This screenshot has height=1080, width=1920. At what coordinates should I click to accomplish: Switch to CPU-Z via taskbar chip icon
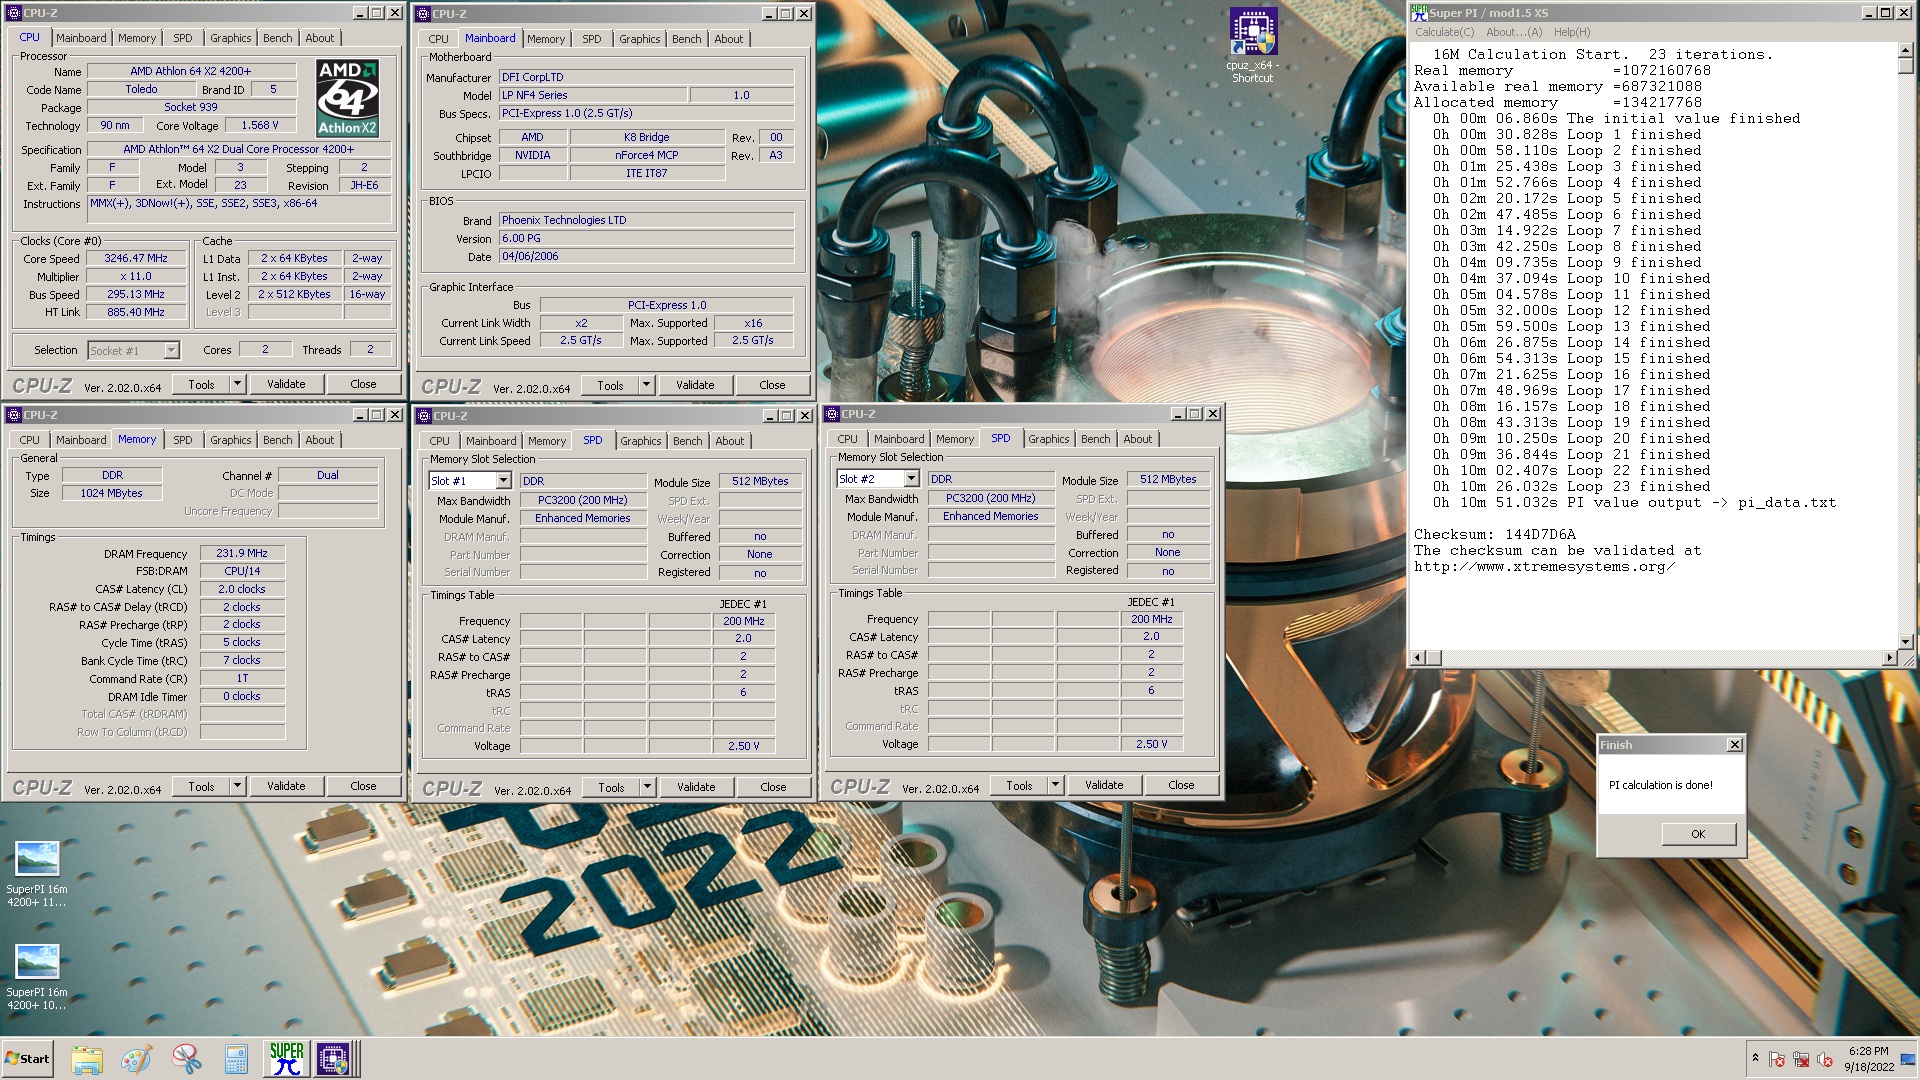333,1059
